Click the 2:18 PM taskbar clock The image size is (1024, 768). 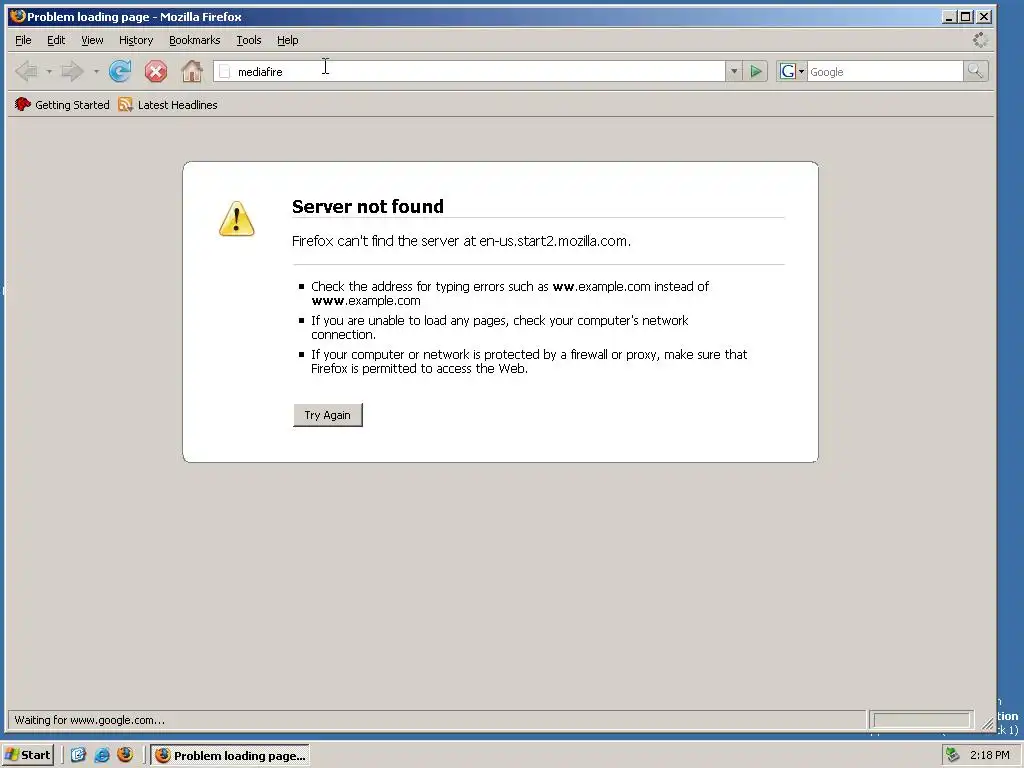click(989, 755)
